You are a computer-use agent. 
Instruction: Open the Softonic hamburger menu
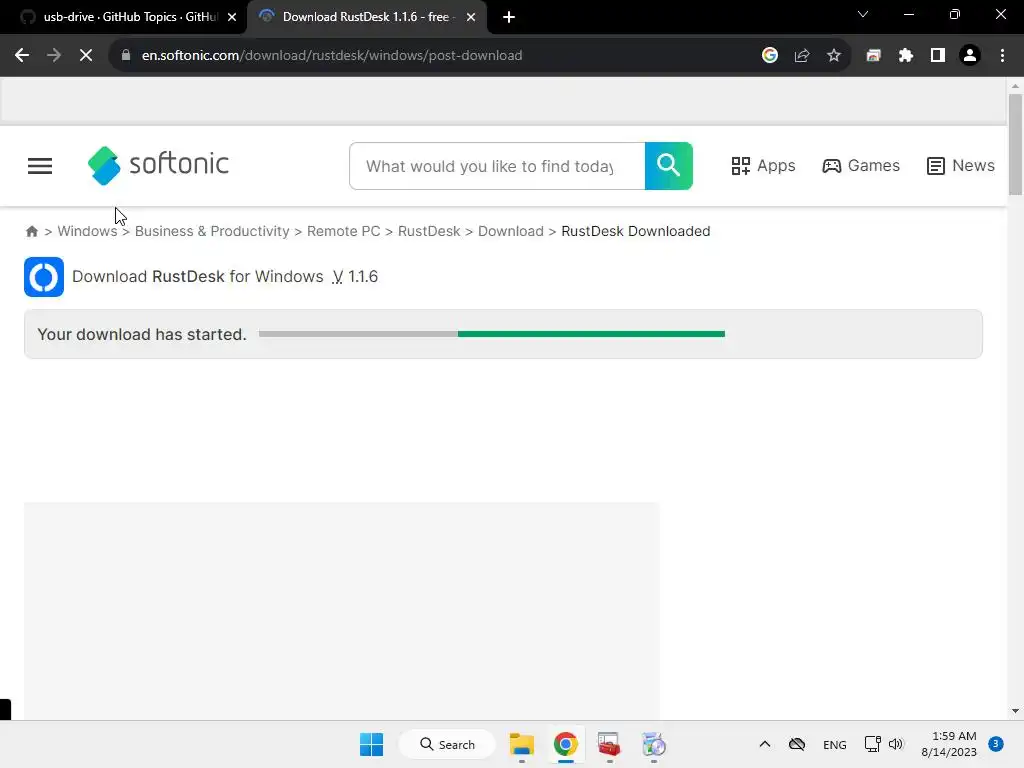(40, 166)
